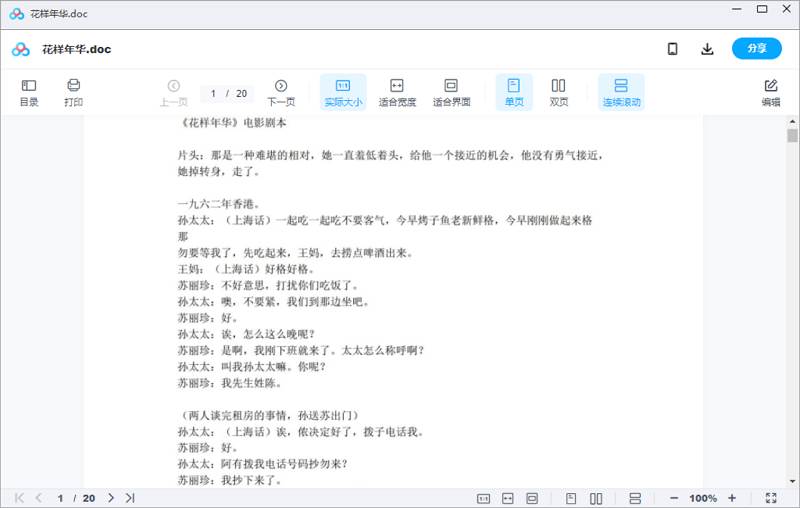800x508 pixels.
Task: Switch to 双页 double-page view
Action: click(559, 93)
